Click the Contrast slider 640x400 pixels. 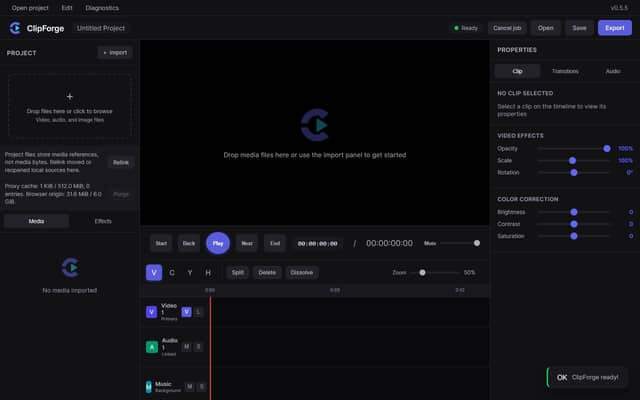(573, 224)
